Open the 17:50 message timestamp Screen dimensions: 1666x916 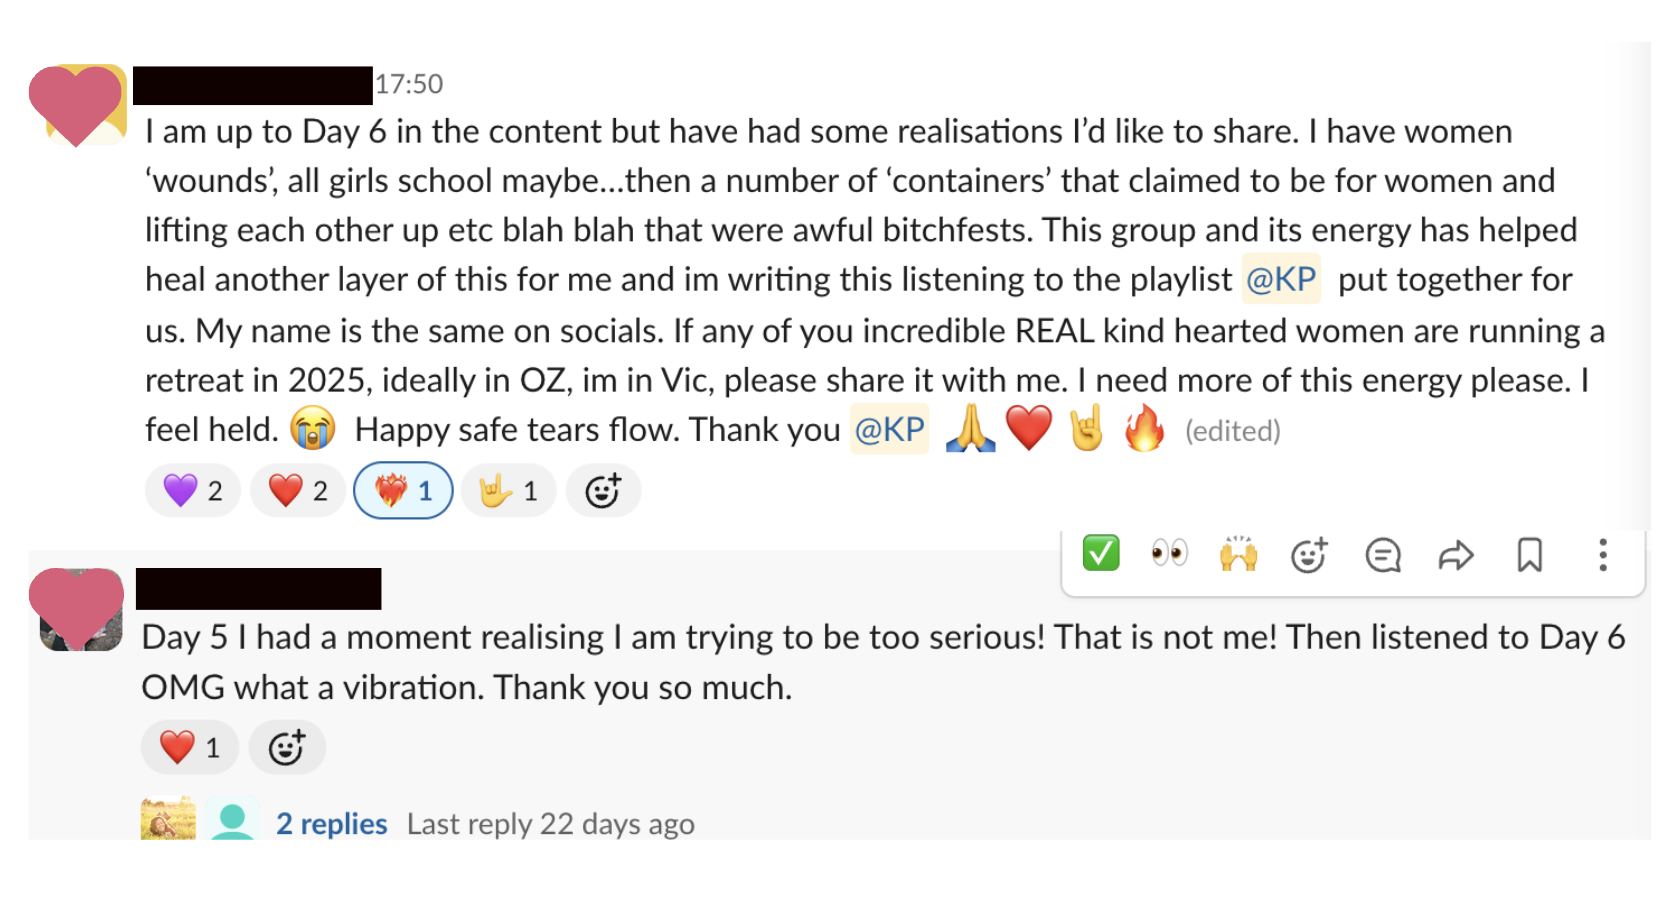pyautogui.click(x=409, y=84)
